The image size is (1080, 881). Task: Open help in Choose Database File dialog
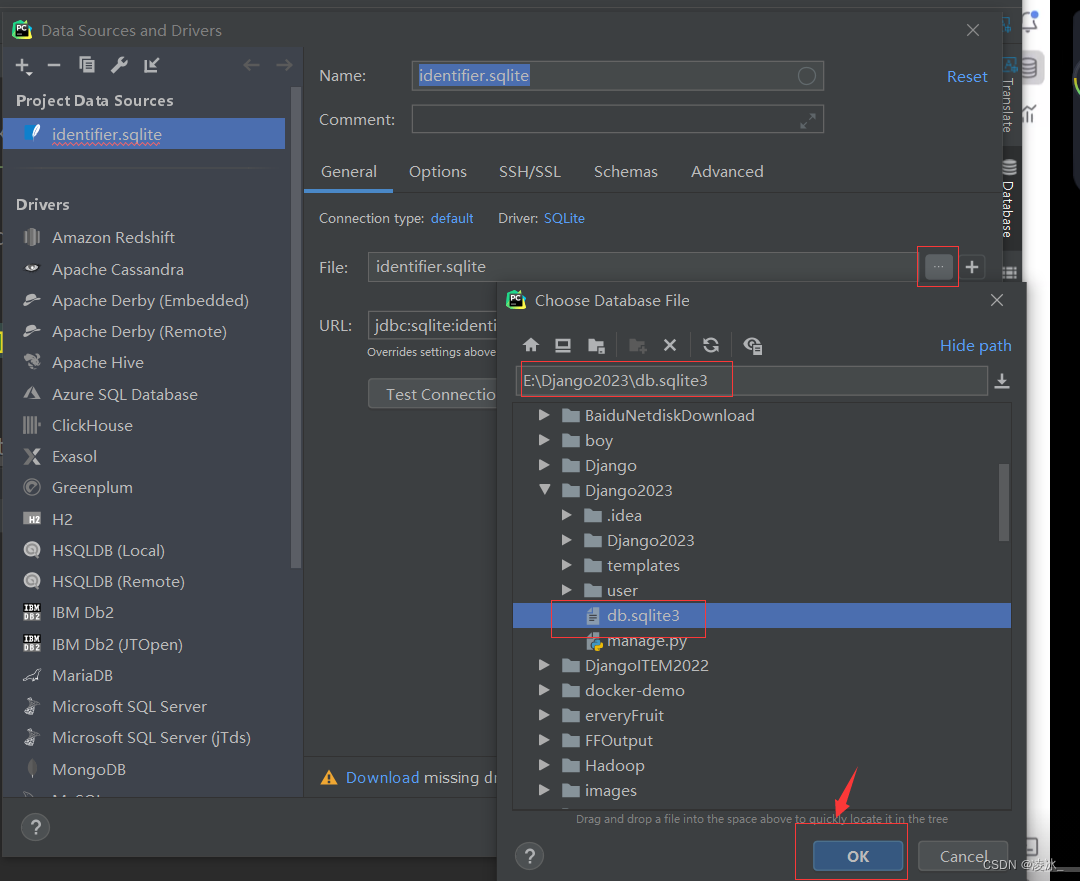[530, 856]
